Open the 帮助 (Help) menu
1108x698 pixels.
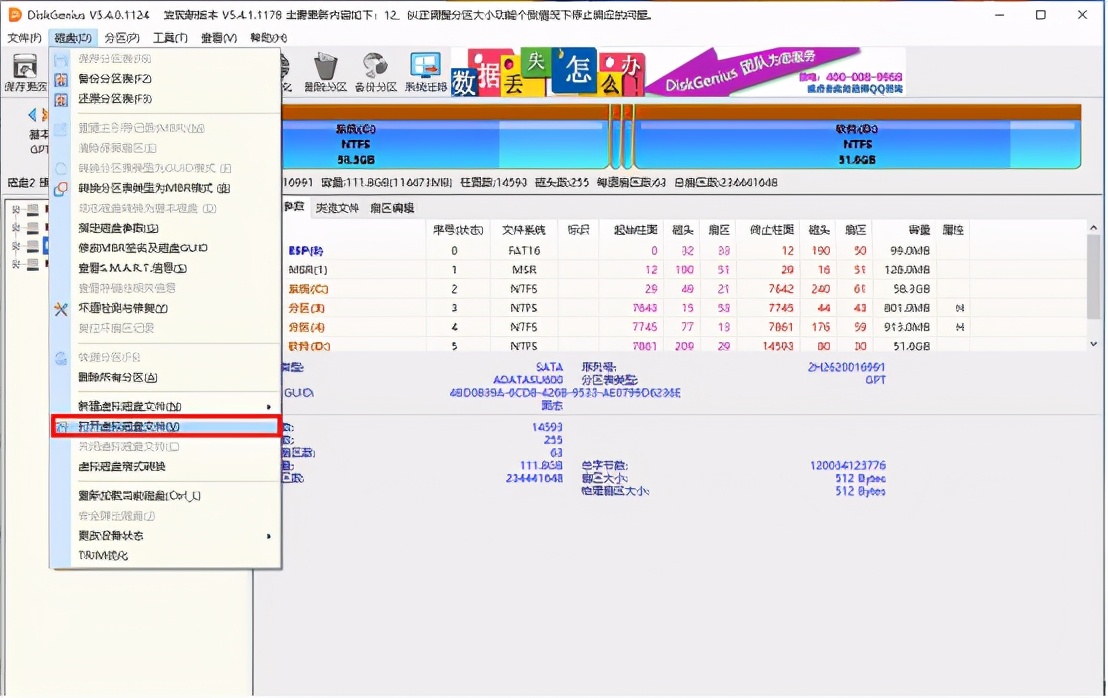pyautogui.click(x=269, y=37)
